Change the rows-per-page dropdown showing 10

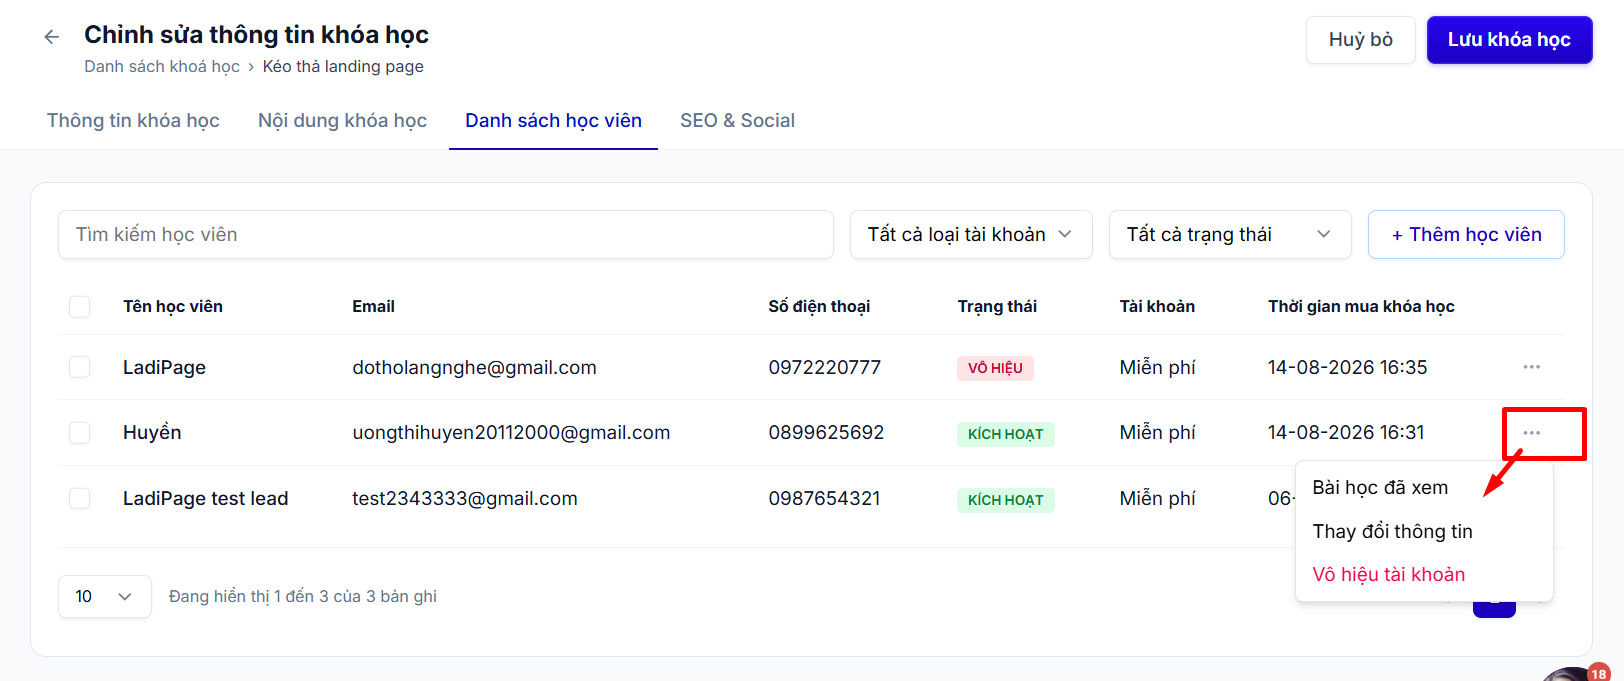105,596
